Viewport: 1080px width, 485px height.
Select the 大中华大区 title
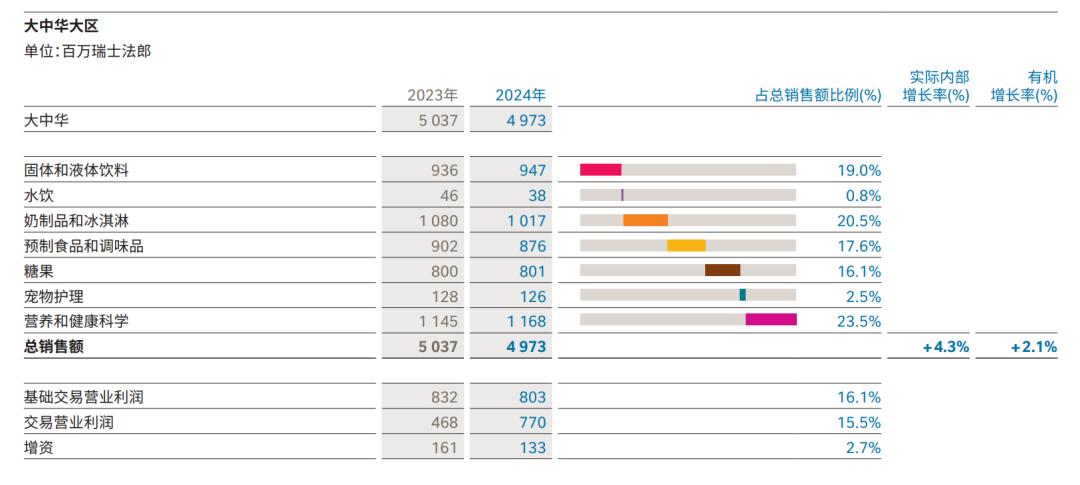[x=61, y=27]
